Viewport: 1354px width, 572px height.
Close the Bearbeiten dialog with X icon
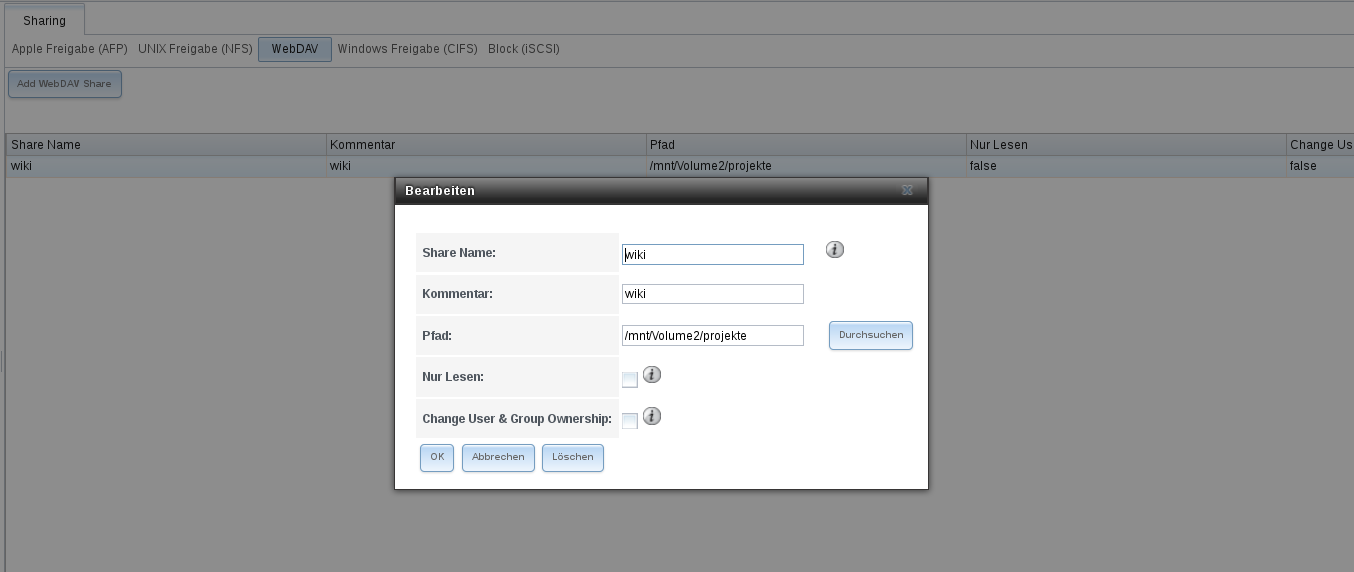pos(907,190)
